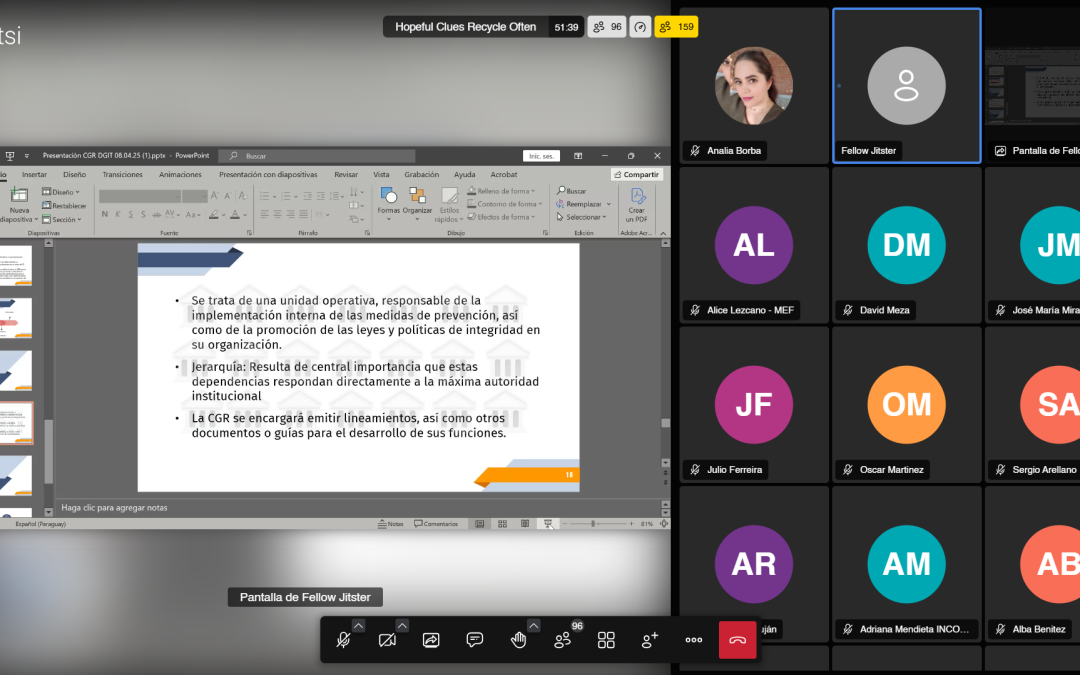Screen dimensions: 1080x675
Task: Open the meeting chat panel
Action: (475, 640)
